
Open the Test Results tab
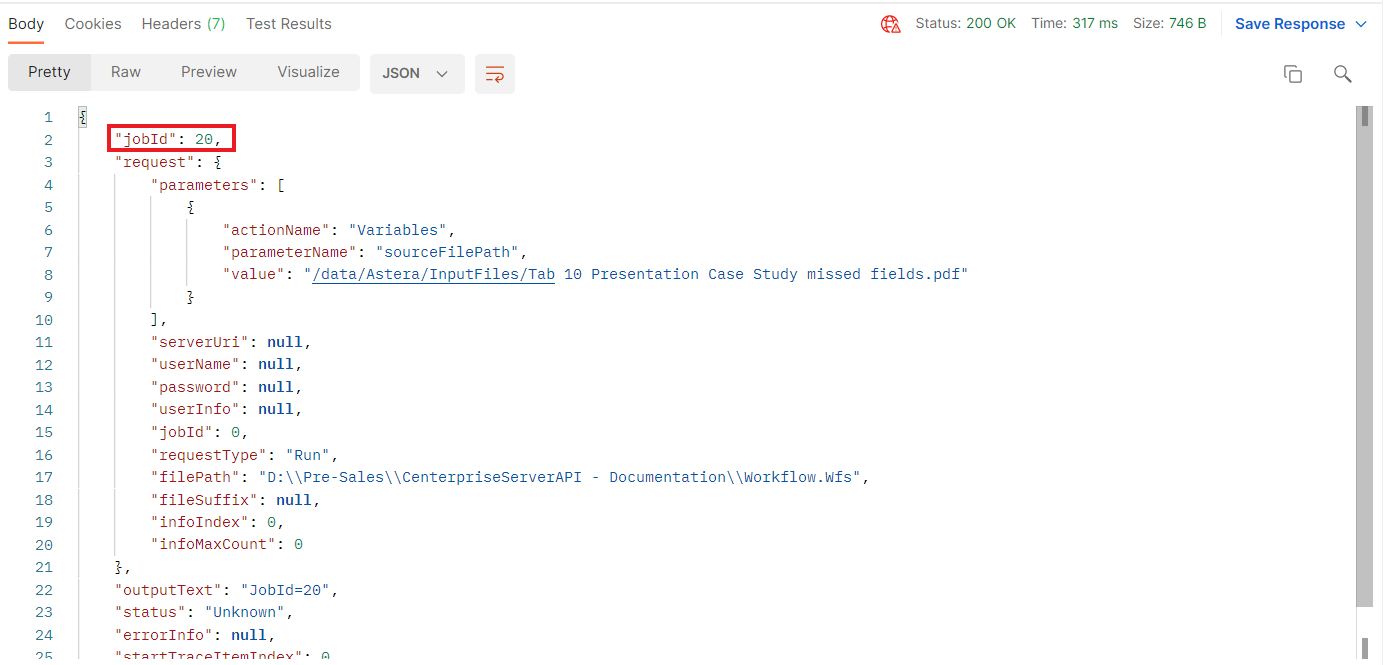coord(289,24)
